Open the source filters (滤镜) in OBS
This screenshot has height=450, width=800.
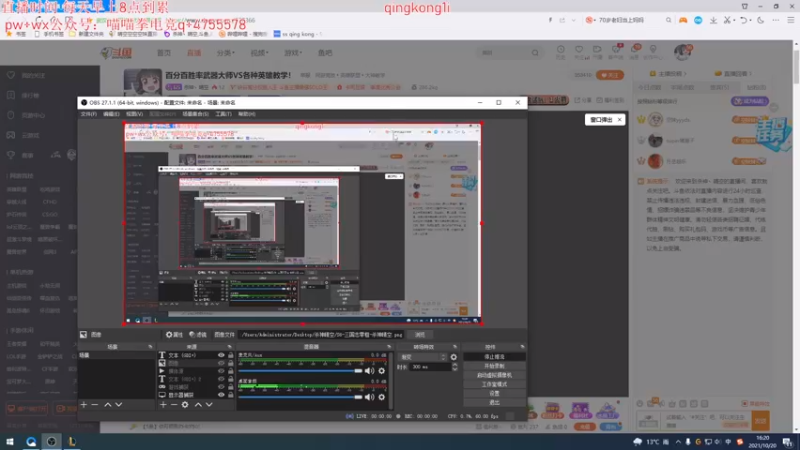pyautogui.click(x=198, y=335)
